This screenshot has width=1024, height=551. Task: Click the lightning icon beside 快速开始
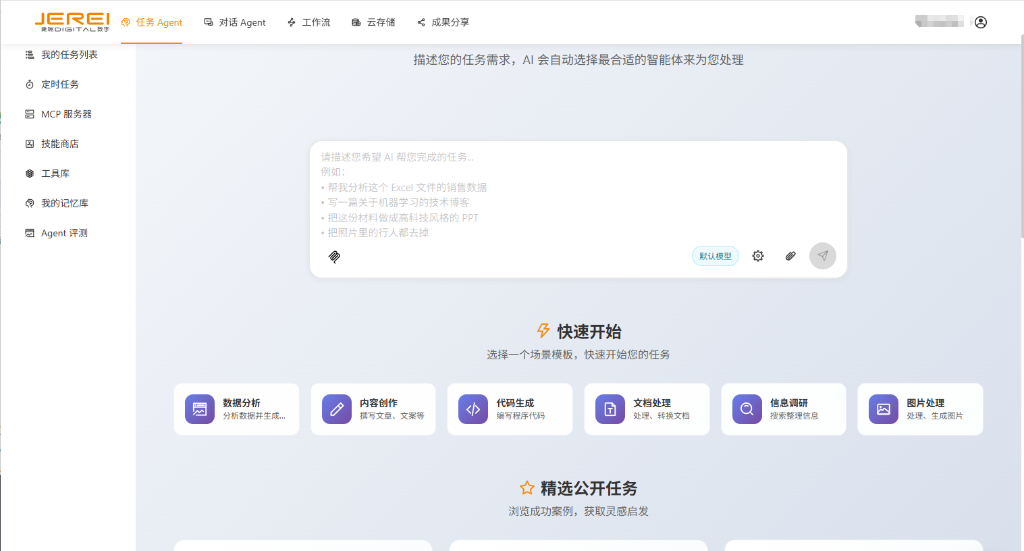[543, 330]
